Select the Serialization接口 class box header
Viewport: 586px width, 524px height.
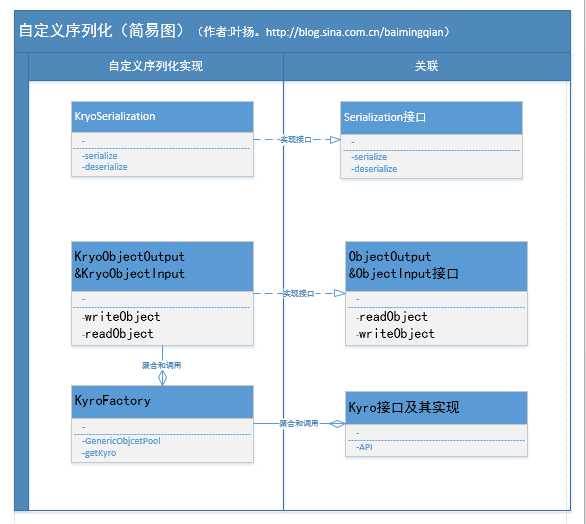[431, 118]
